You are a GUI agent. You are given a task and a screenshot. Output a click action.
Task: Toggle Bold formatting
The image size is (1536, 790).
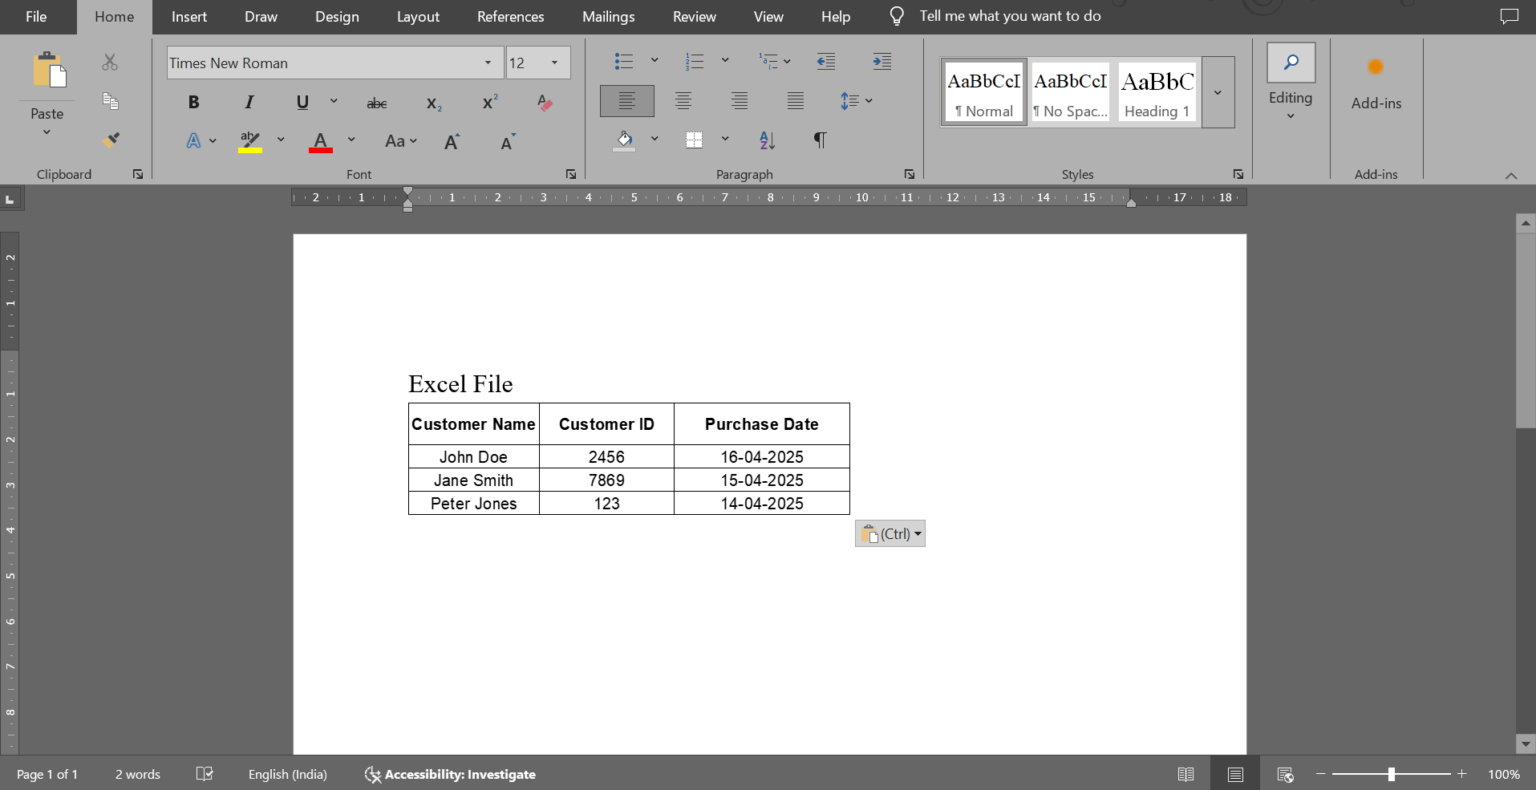(193, 102)
